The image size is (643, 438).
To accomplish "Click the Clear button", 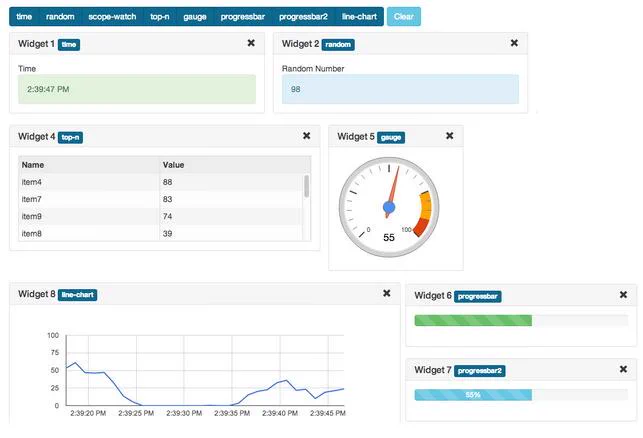I will (x=404, y=17).
